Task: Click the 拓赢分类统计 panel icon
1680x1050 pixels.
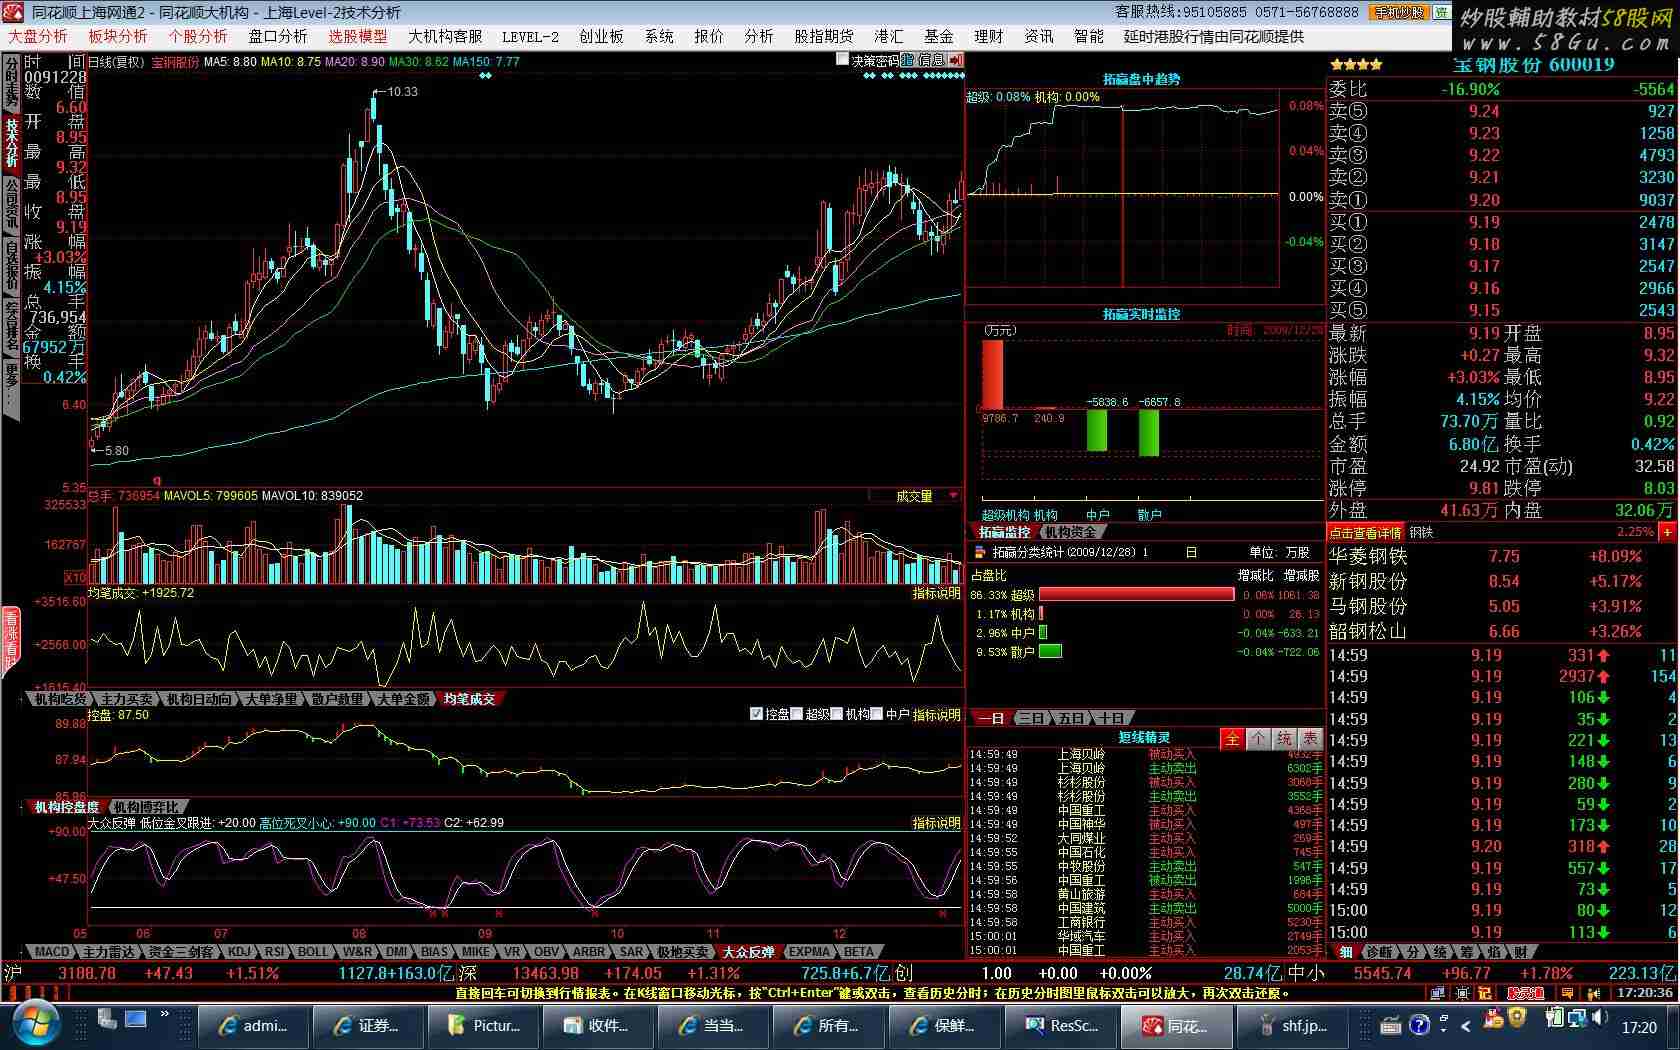Action: point(981,552)
